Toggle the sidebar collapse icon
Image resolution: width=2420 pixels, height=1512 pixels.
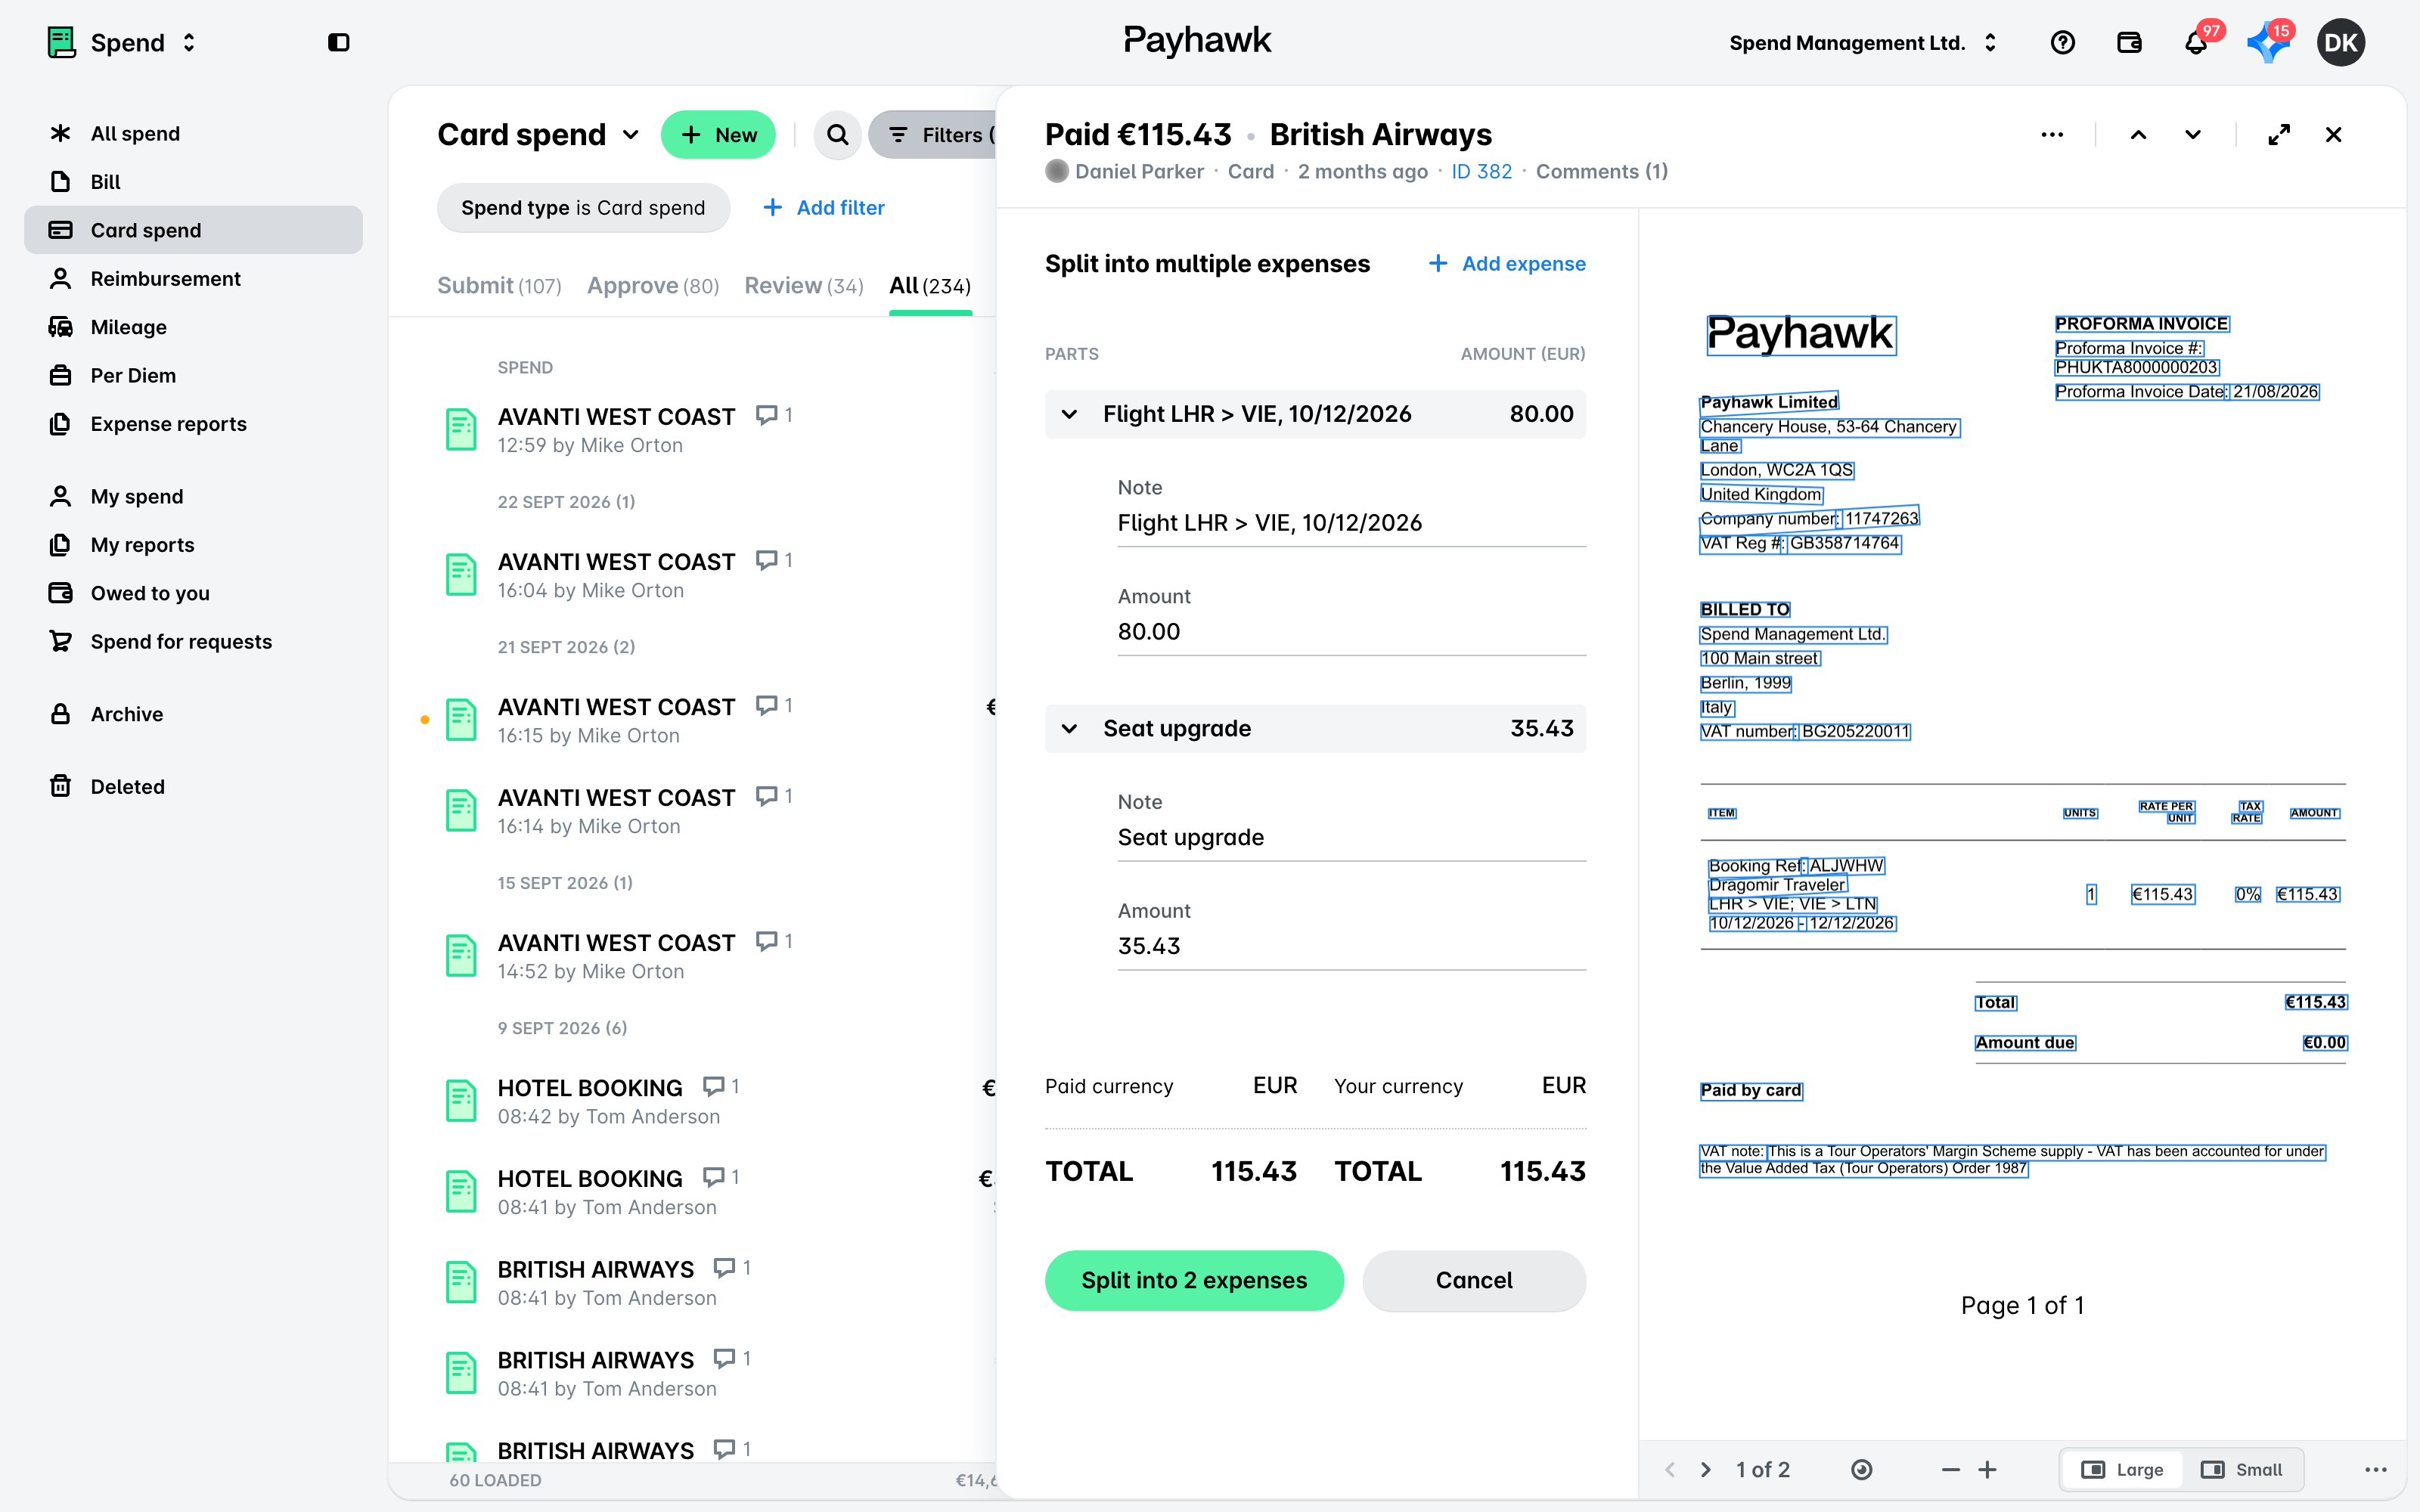[338, 42]
